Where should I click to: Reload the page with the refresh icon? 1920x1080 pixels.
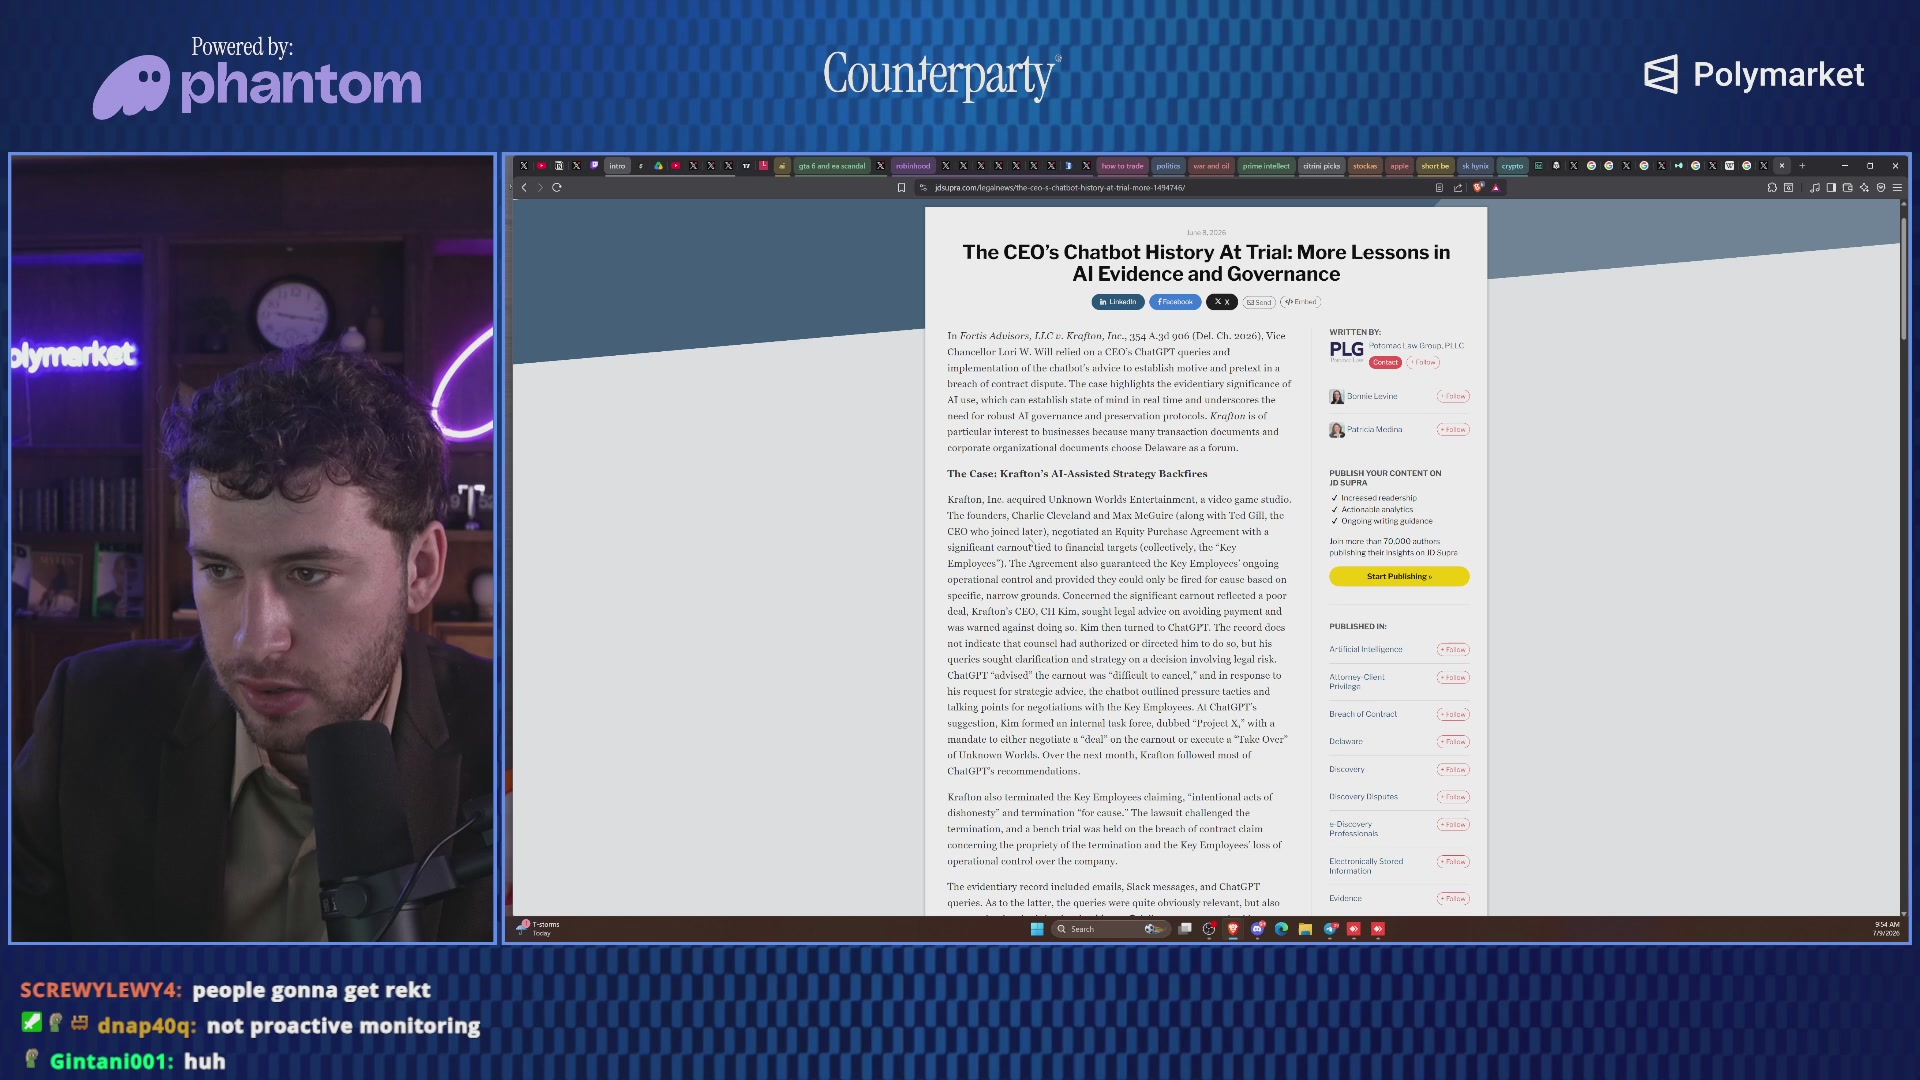557,187
